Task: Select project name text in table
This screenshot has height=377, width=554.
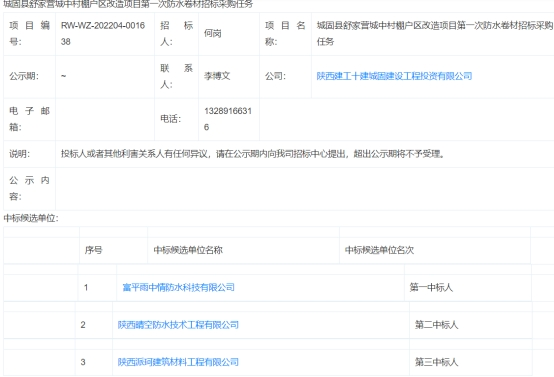Action: [x=435, y=34]
